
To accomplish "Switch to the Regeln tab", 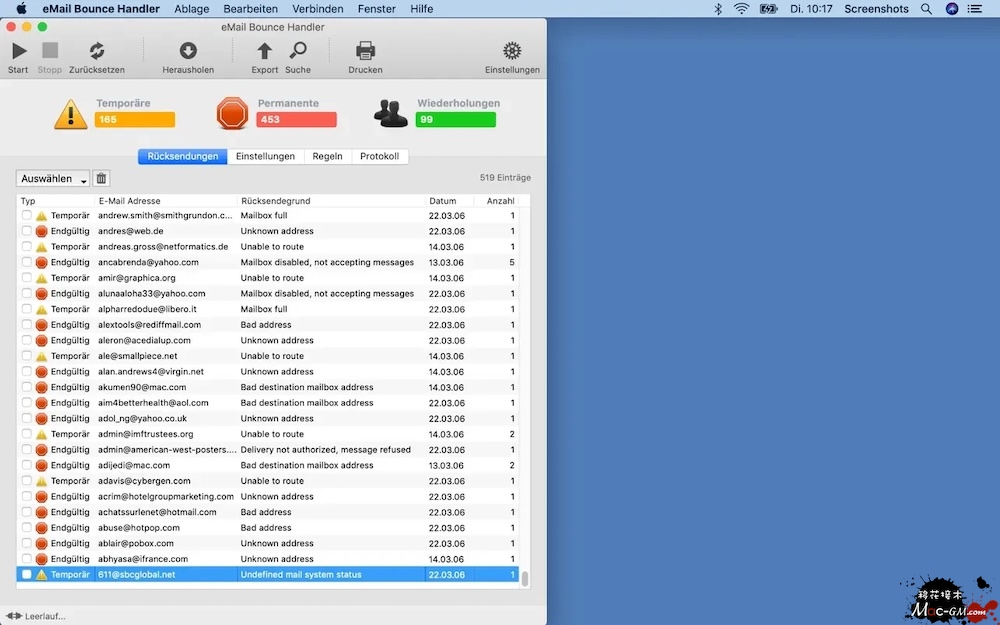I will [327, 156].
